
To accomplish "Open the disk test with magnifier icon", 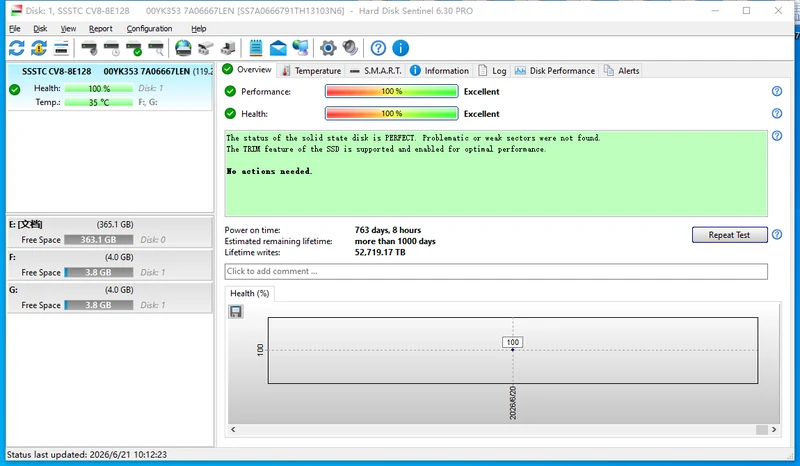I will click(156, 48).
